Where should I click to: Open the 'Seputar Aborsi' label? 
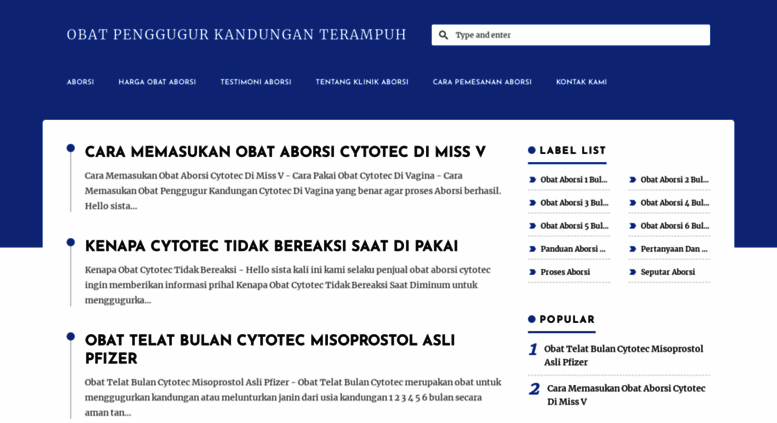tap(668, 272)
